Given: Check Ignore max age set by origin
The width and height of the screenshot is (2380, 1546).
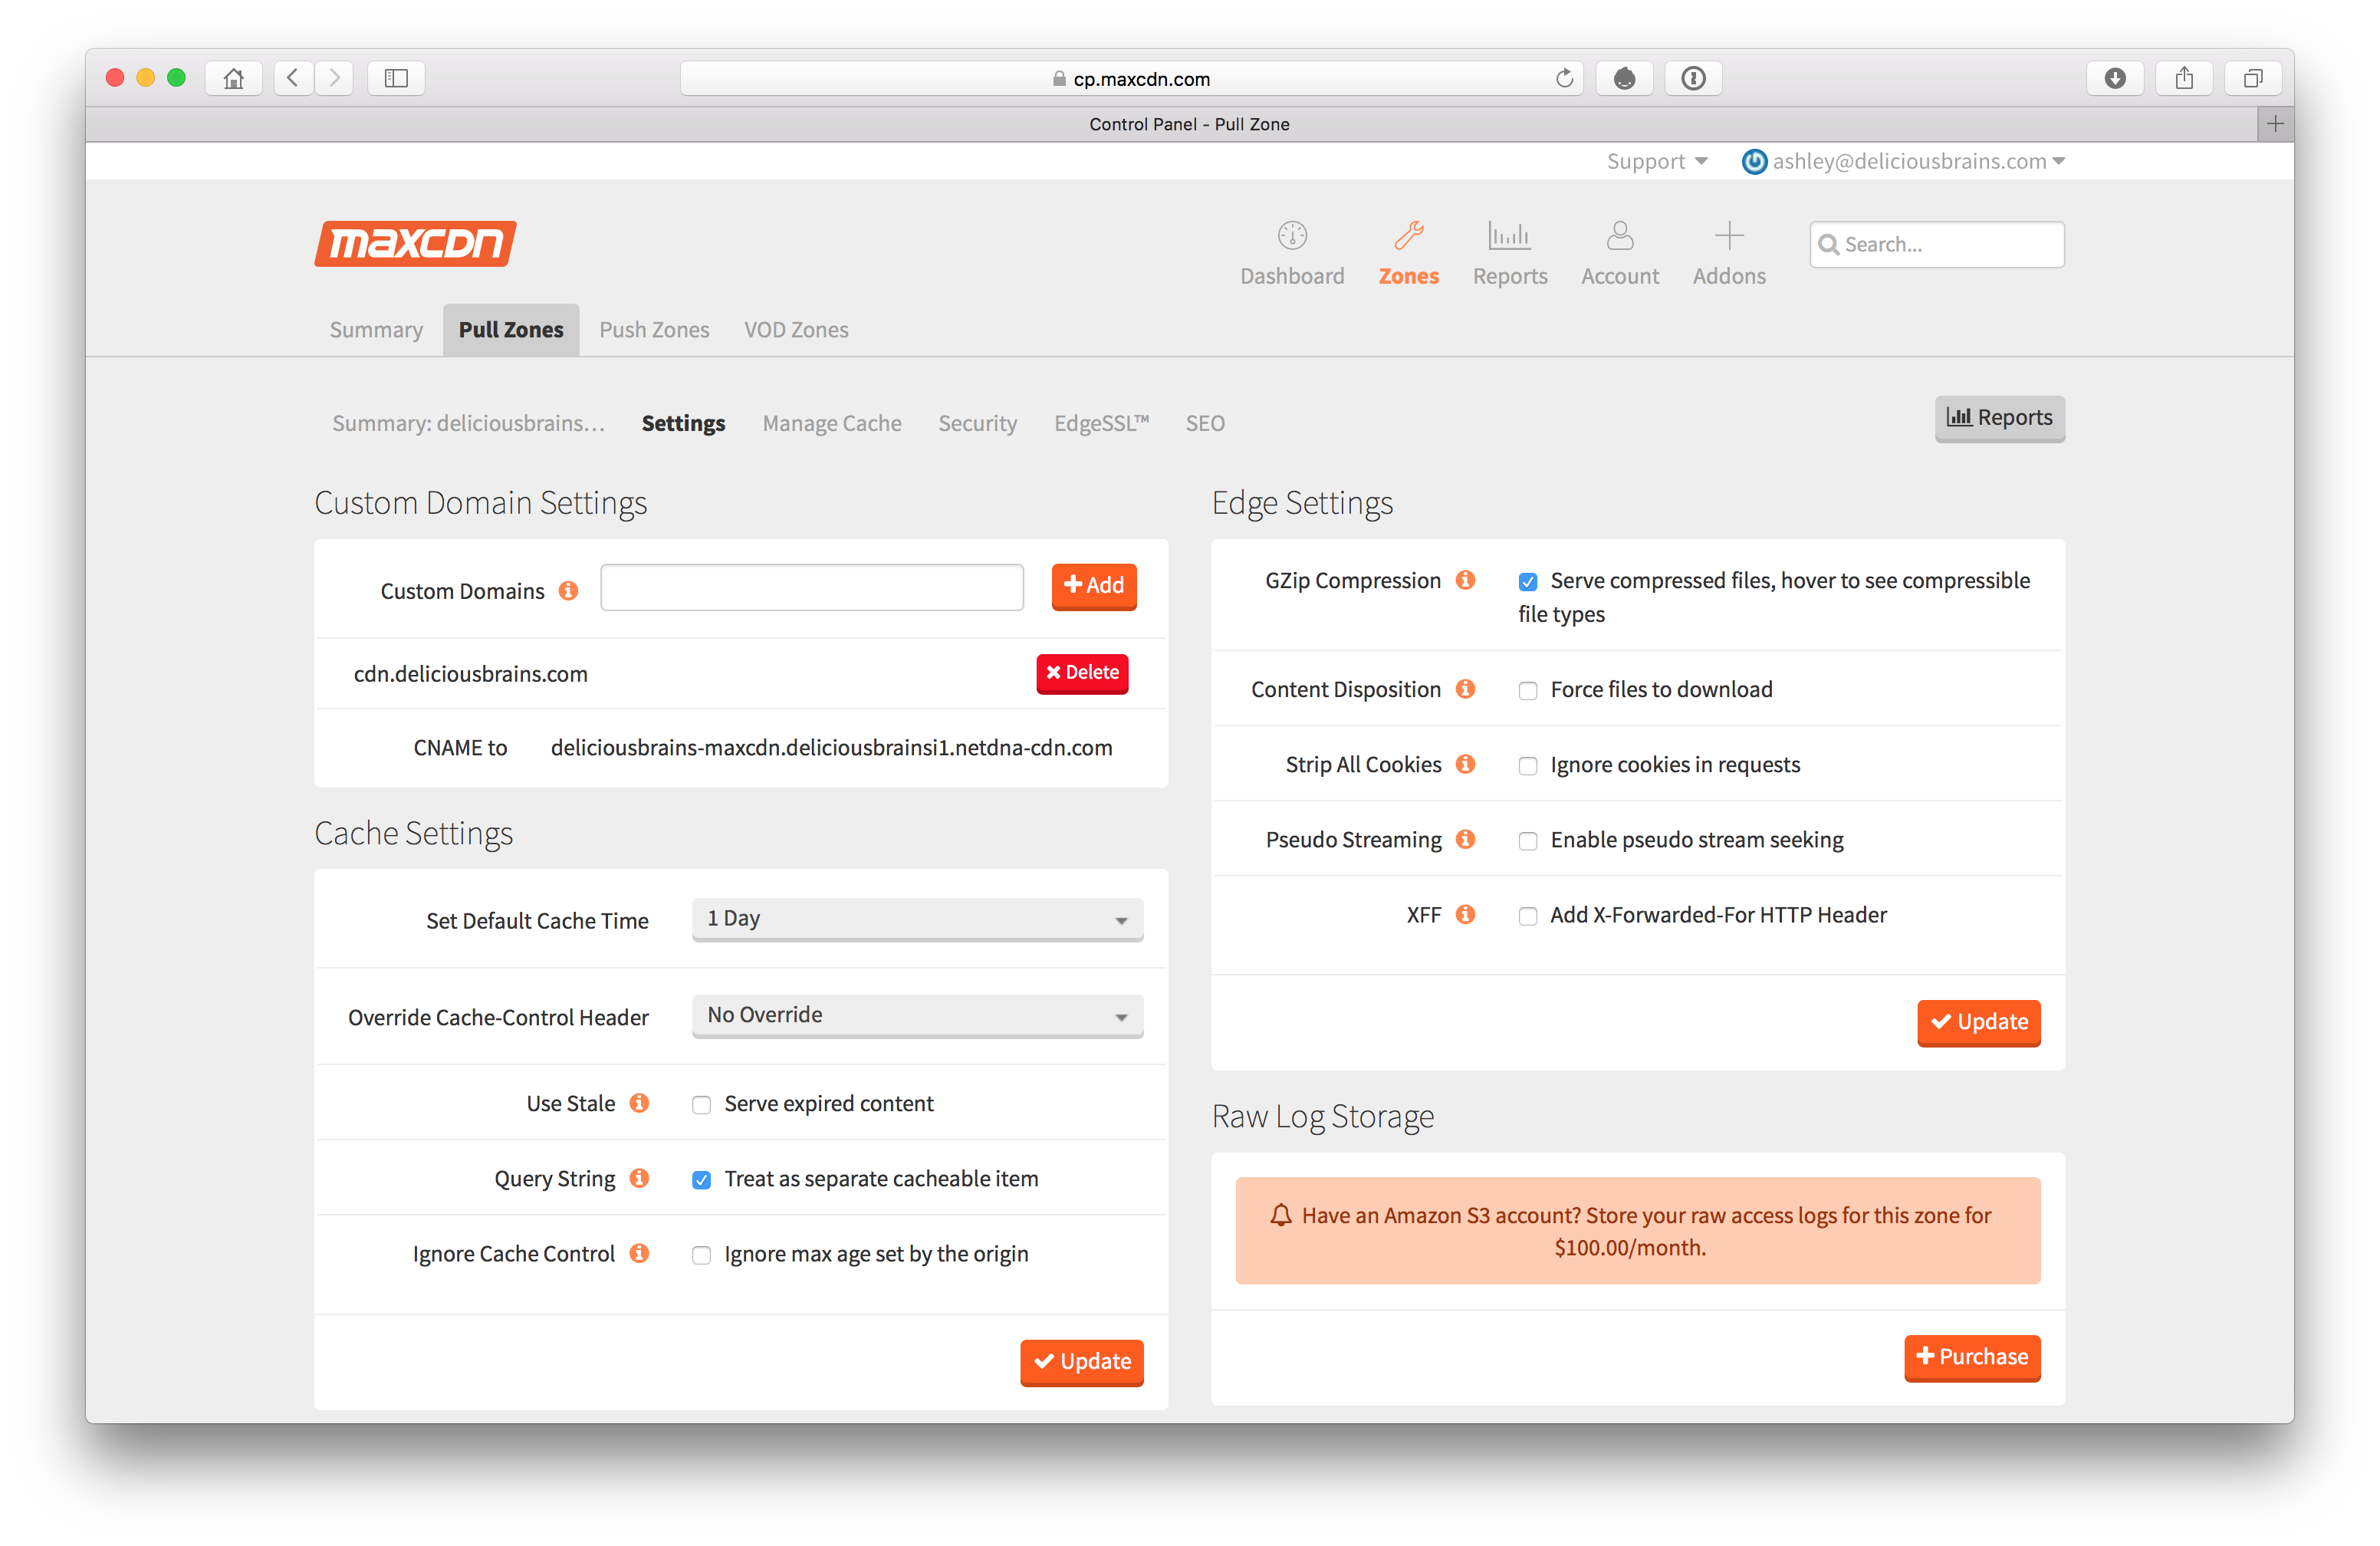Looking at the screenshot, I should point(701,1254).
